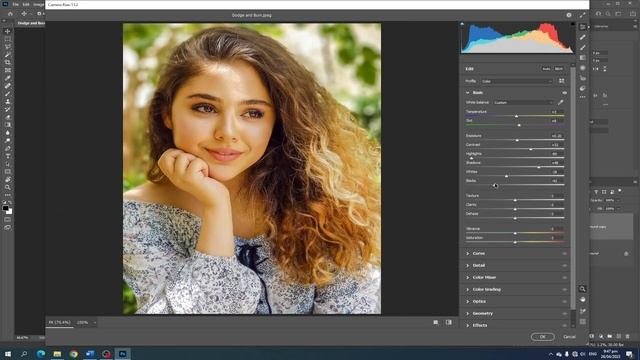The height and width of the screenshot is (360, 640).
Task: Select the Camera Raw hand tool
Action: coord(582,300)
